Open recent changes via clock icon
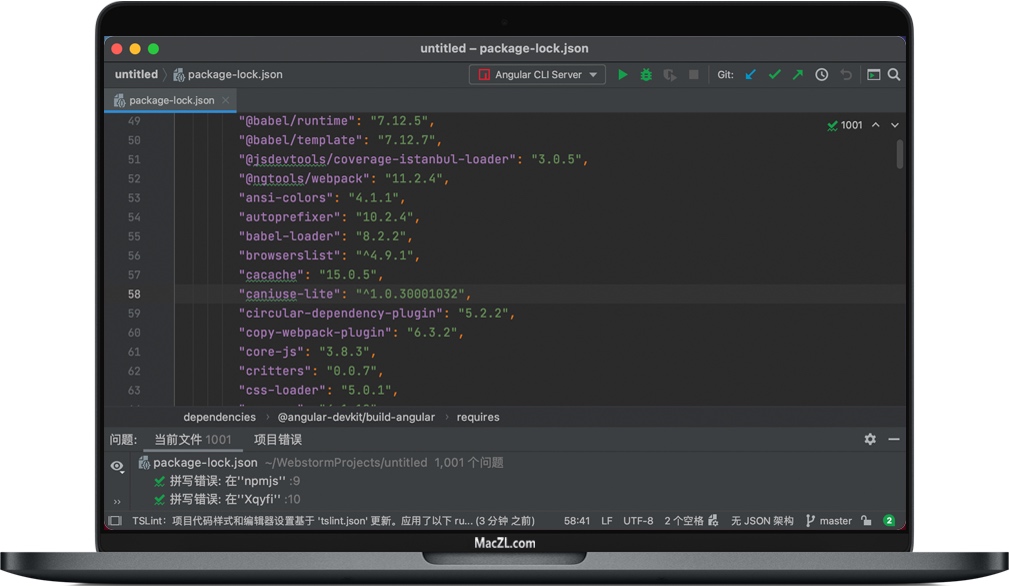Image resolution: width=1009 pixels, height=586 pixels. coord(821,74)
